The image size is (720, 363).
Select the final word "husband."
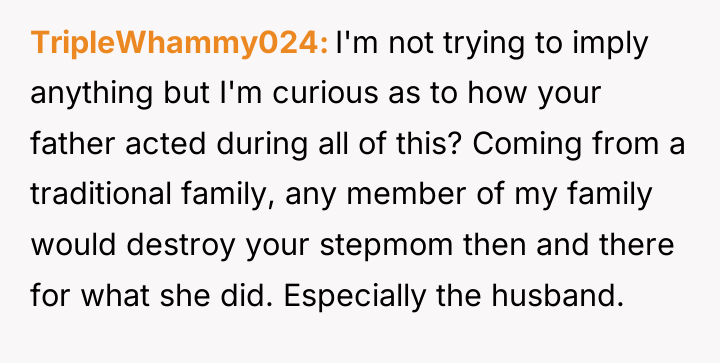click(x=557, y=296)
